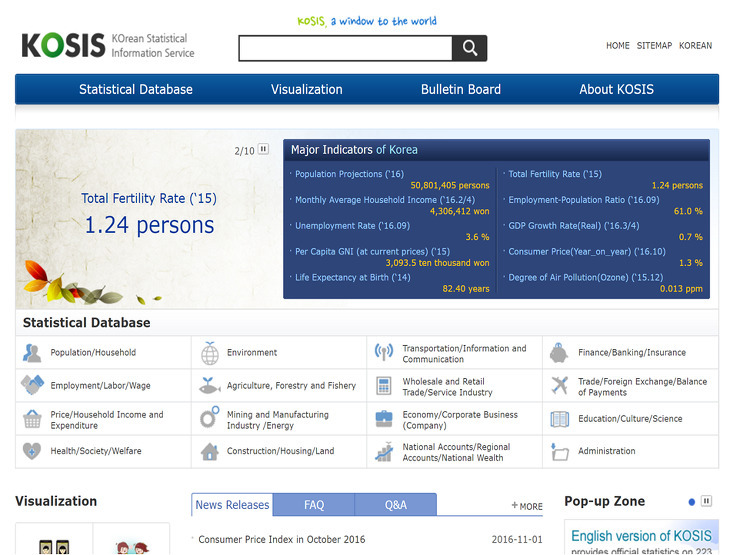
Task: Pause the indicator banner slideshow
Action: point(263,149)
